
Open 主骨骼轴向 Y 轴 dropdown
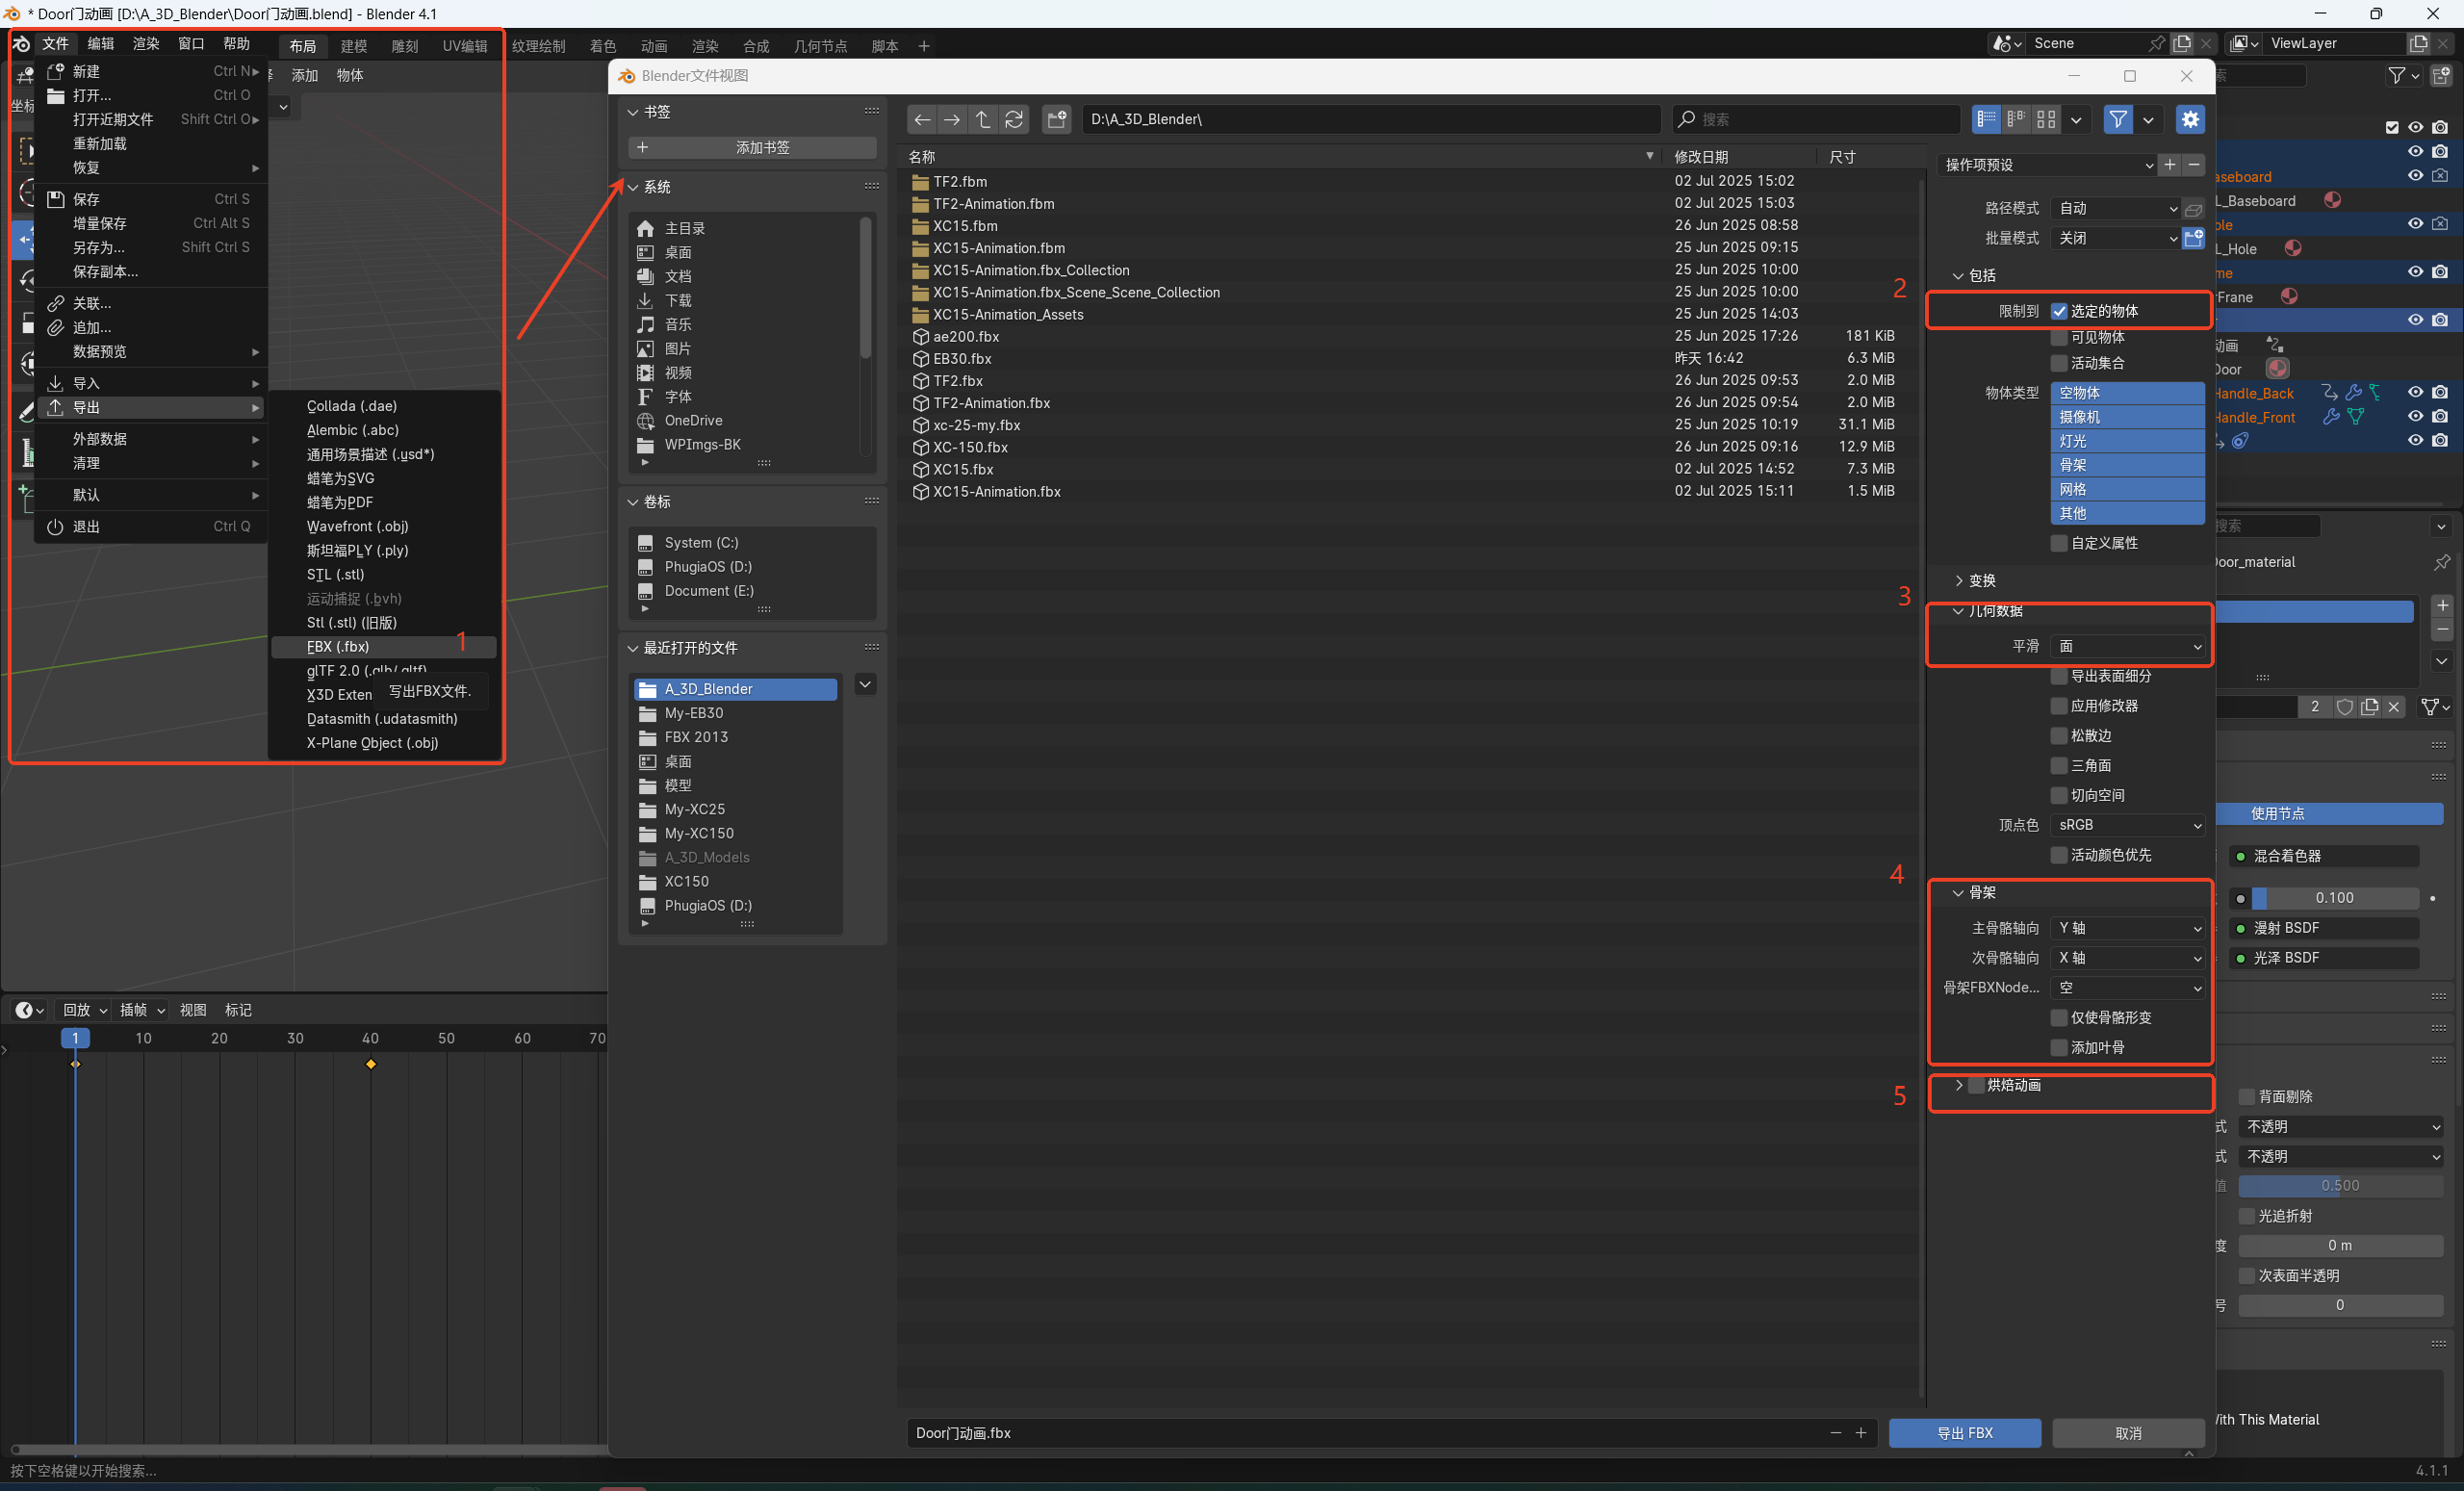tap(2127, 929)
